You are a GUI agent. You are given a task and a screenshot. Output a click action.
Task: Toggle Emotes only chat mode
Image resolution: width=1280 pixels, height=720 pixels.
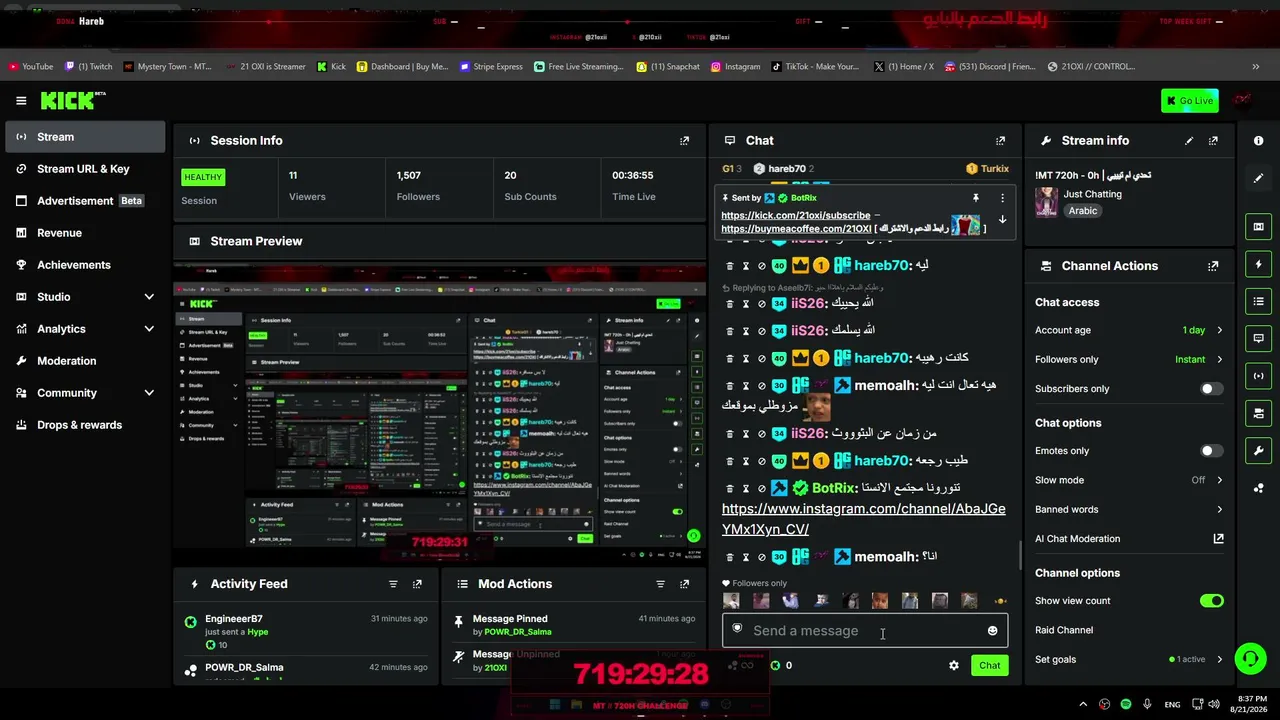point(1211,451)
